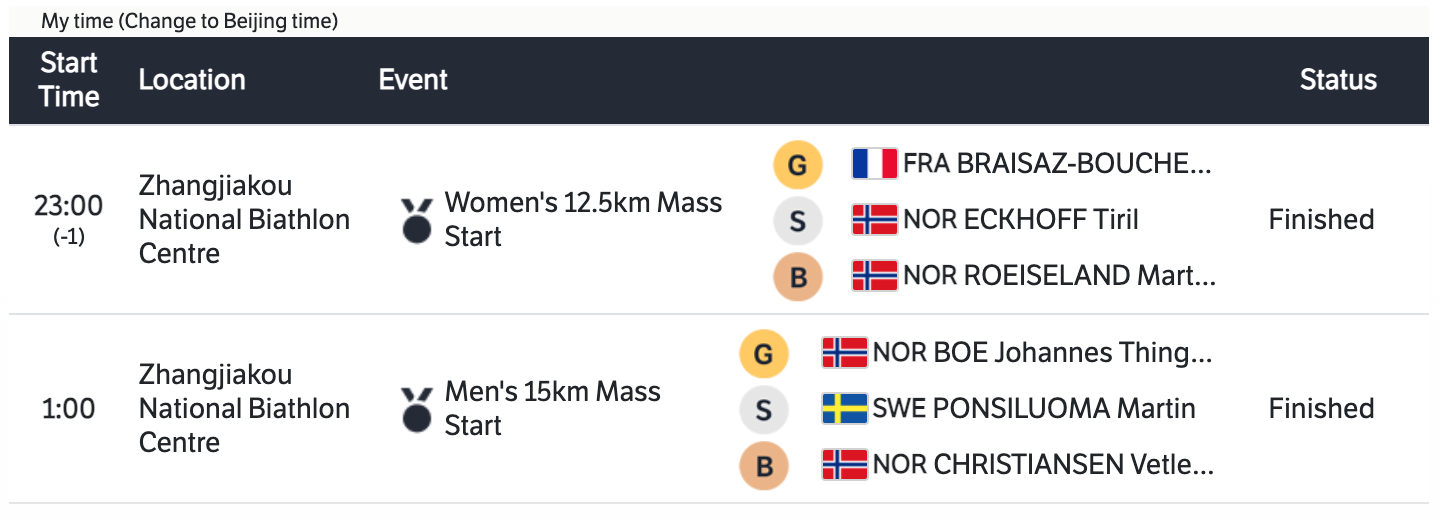Viewport: 1440px width, 521px height.
Task: Click Change to Beijing time link
Action: (228, 22)
